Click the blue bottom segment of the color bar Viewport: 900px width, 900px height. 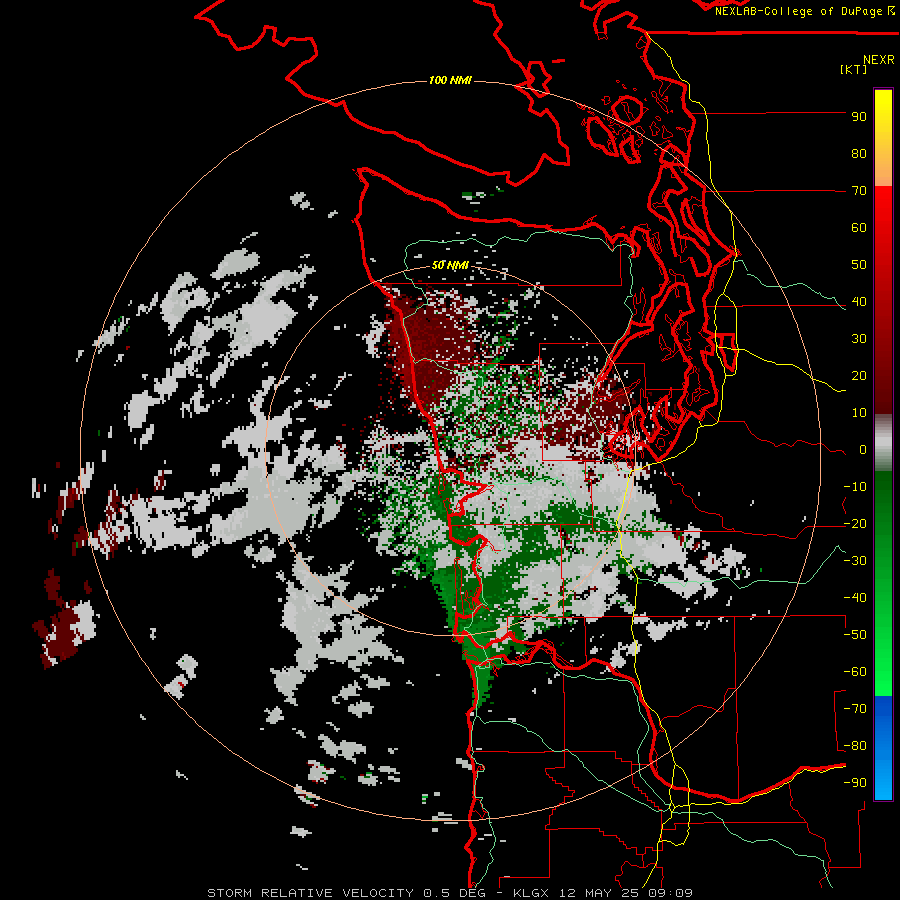pyautogui.click(x=883, y=748)
